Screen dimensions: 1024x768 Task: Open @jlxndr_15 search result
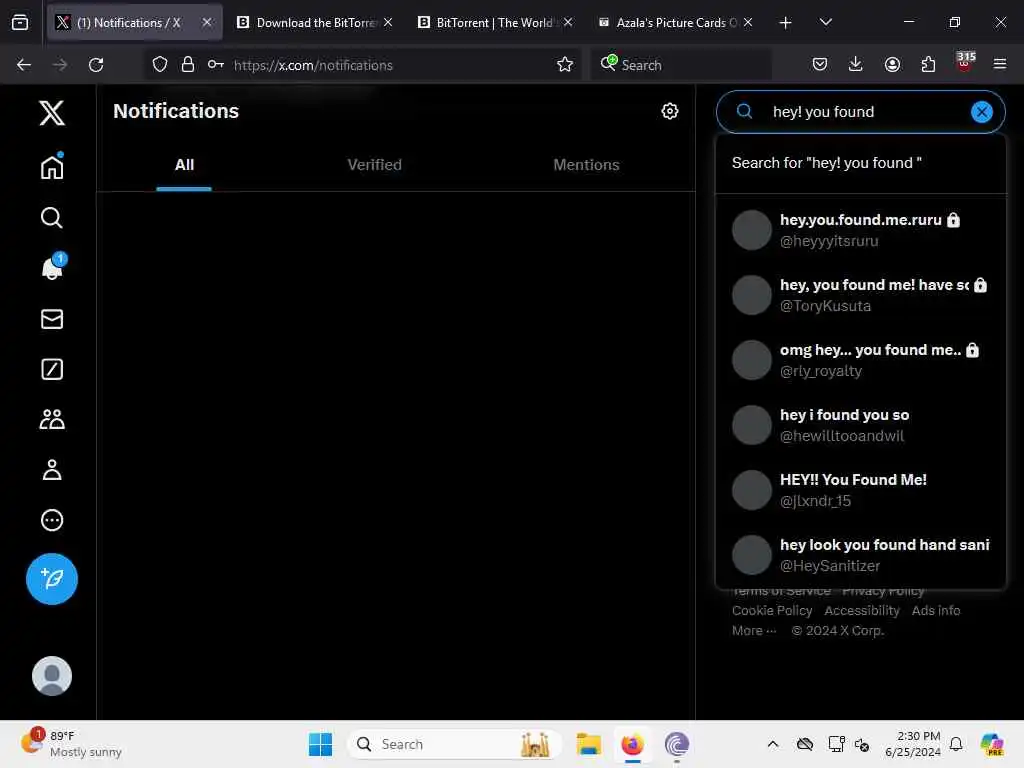pos(860,490)
